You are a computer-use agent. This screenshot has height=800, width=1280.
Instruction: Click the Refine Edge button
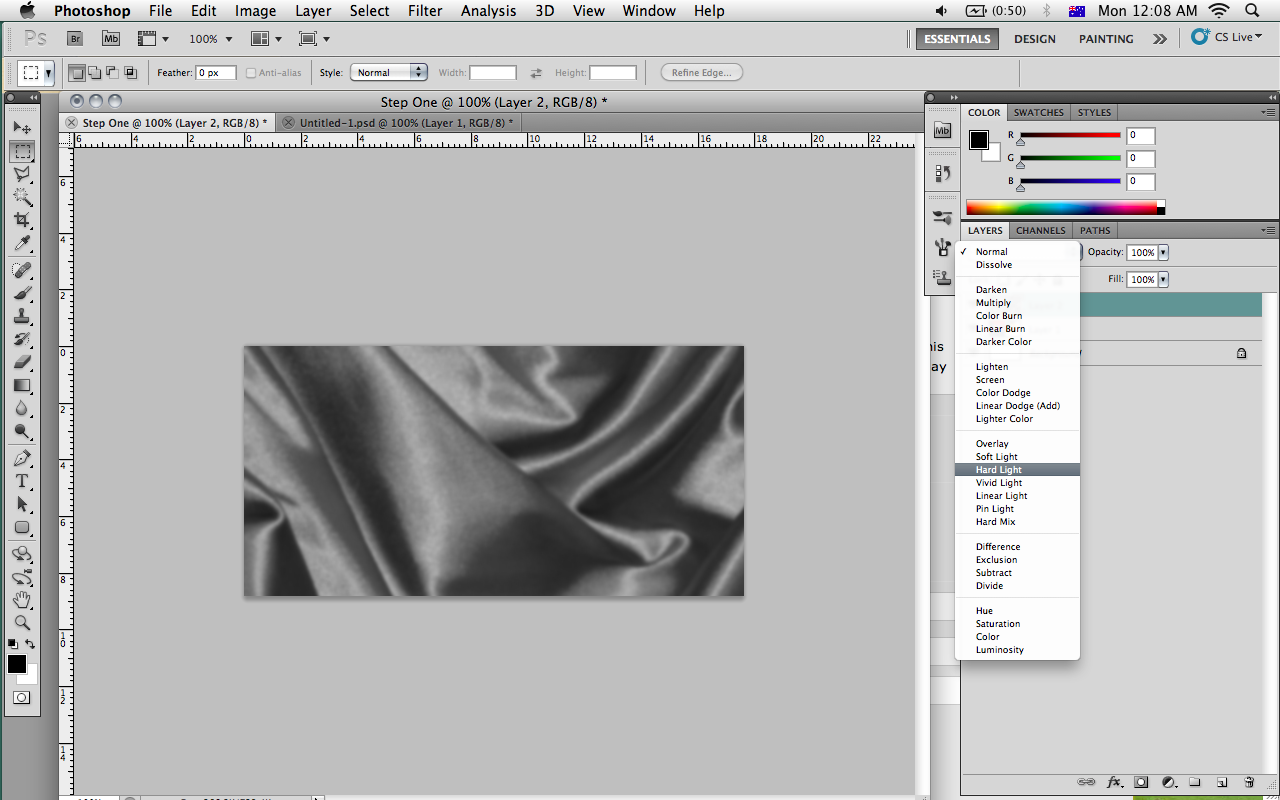pos(701,73)
